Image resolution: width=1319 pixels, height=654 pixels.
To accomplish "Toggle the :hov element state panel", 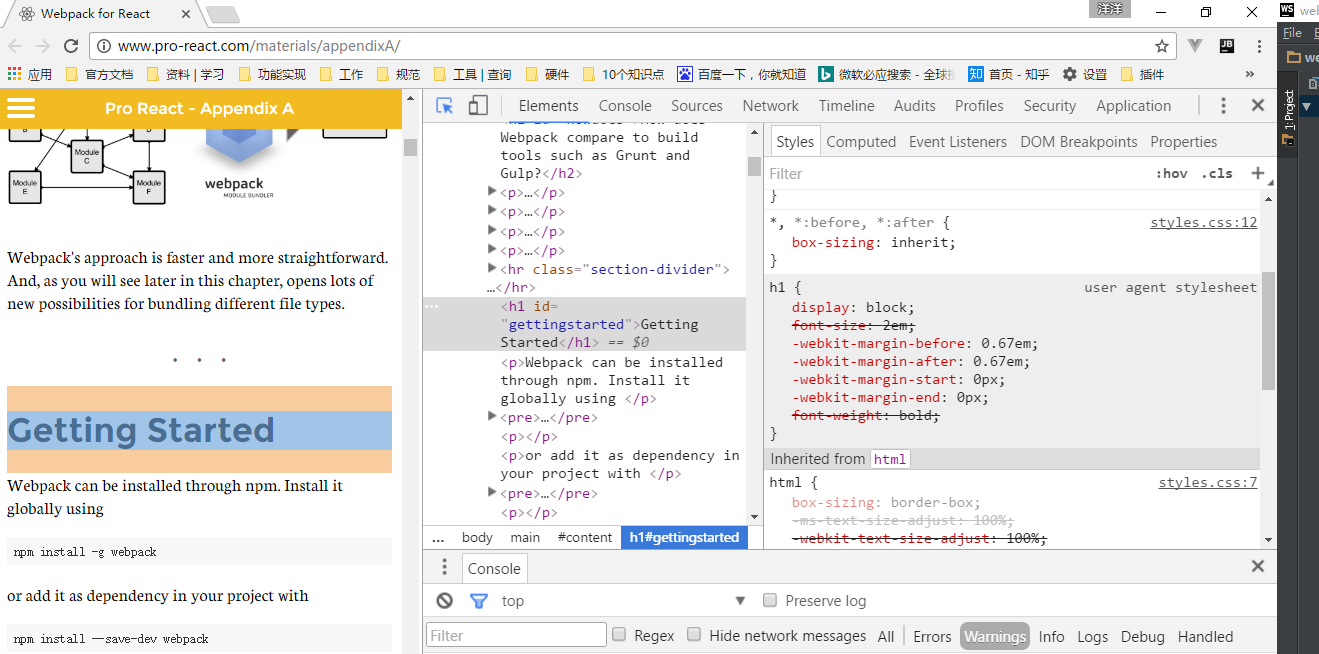I will pos(1171,173).
